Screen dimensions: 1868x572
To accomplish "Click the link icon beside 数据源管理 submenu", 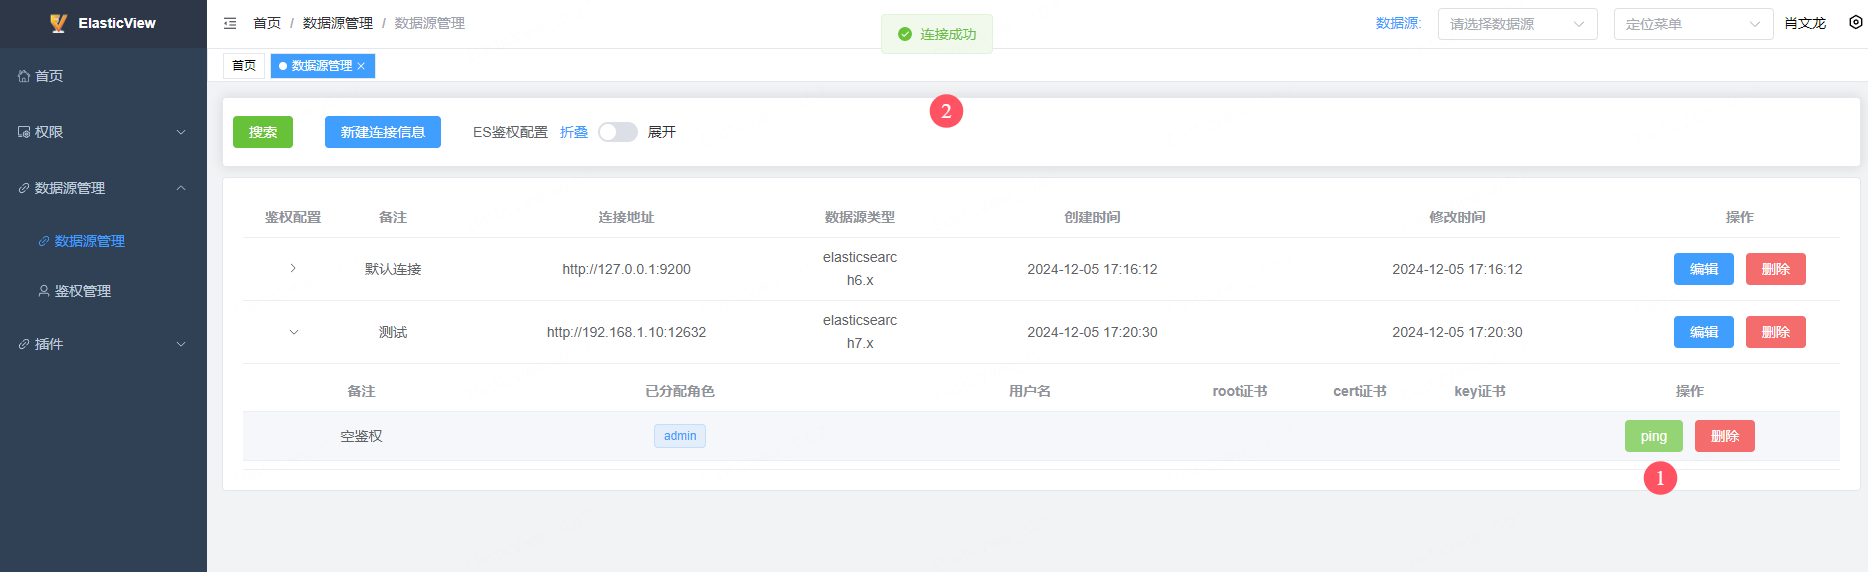I will pyautogui.click(x=44, y=241).
